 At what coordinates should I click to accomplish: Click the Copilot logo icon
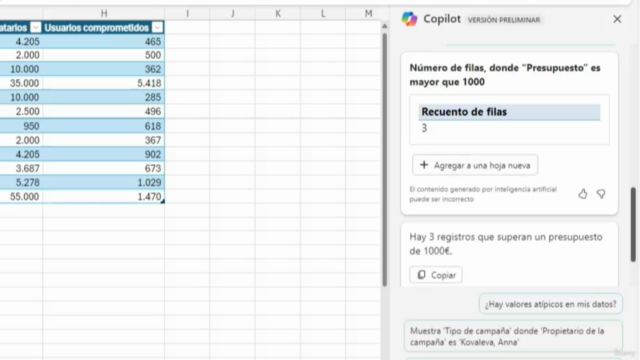click(x=409, y=19)
